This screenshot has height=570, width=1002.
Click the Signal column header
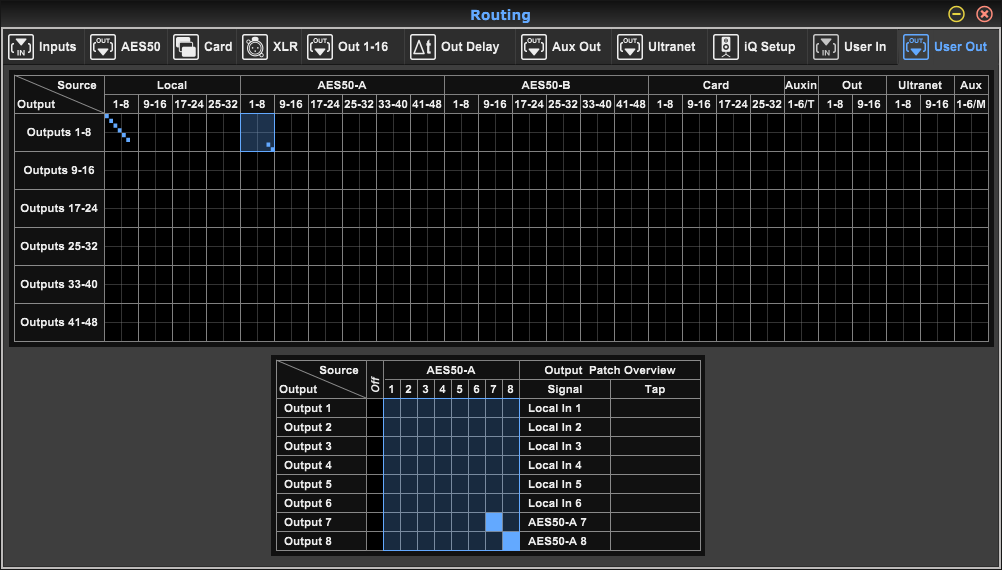[565, 389]
